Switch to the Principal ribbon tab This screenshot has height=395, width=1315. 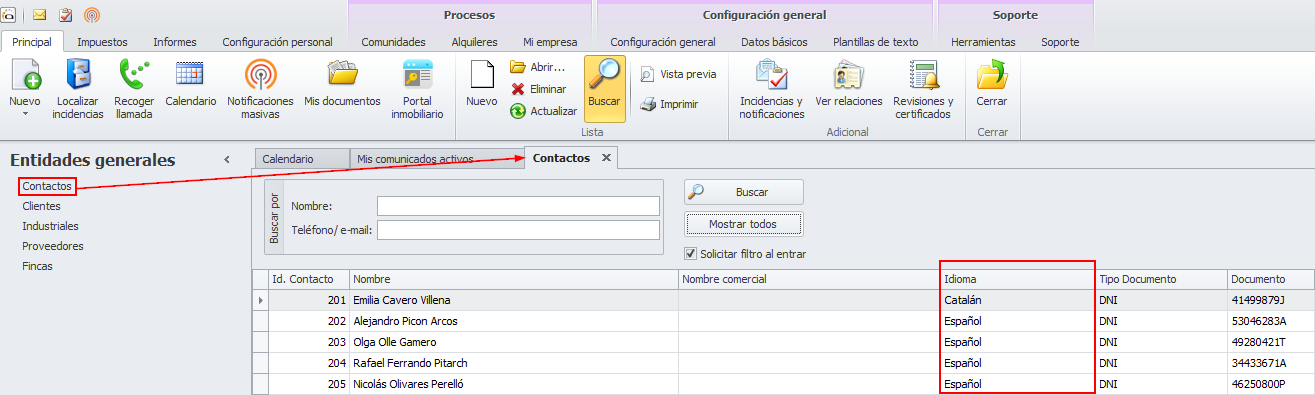31,42
